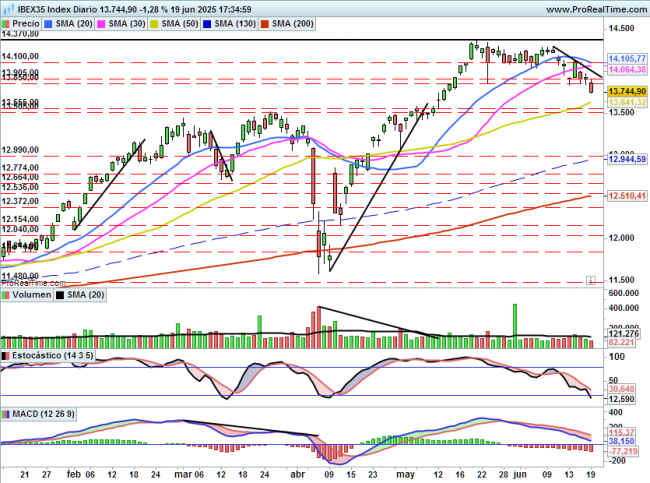Click the 12.774,00 level label
The image size is (650, 483).
coord(20,167)
